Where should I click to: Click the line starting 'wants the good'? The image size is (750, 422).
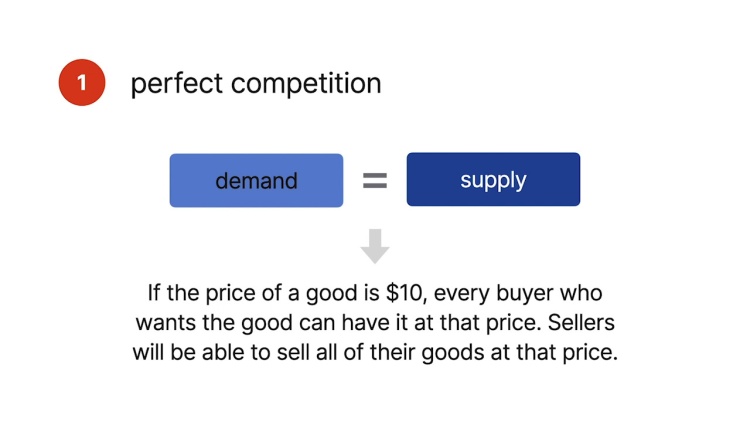click(375, 323)
